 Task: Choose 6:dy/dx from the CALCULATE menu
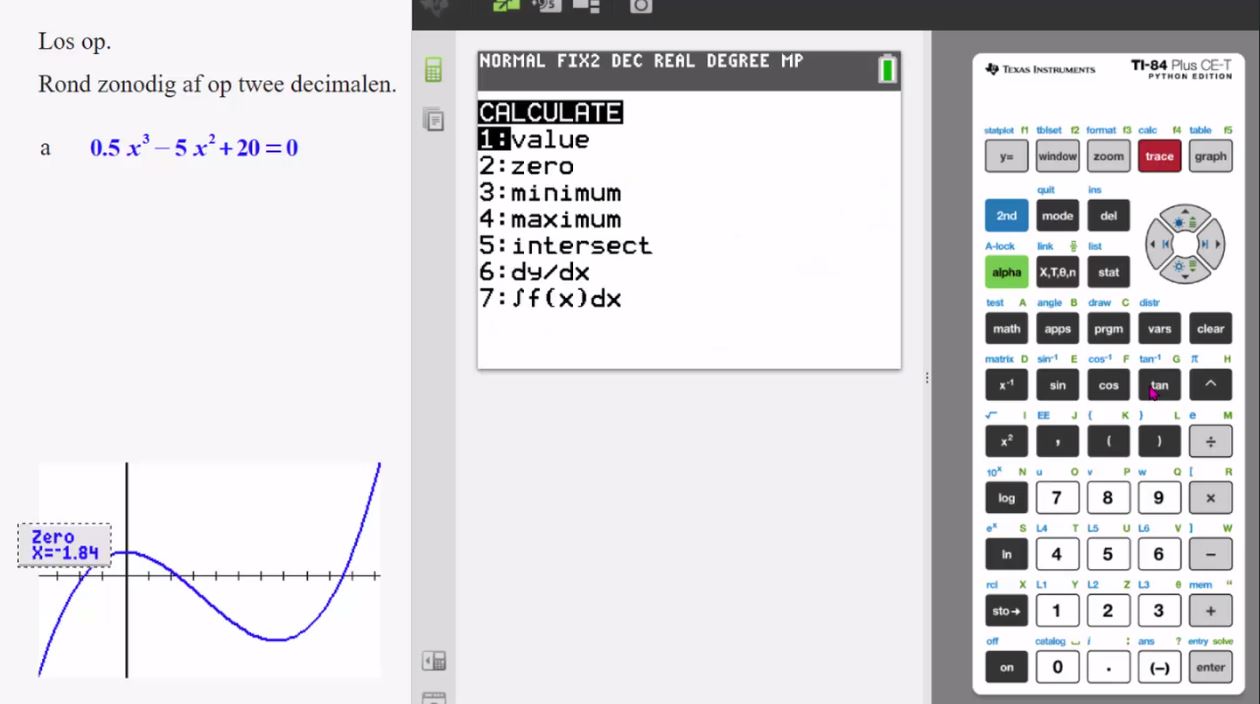click(534, 272)
